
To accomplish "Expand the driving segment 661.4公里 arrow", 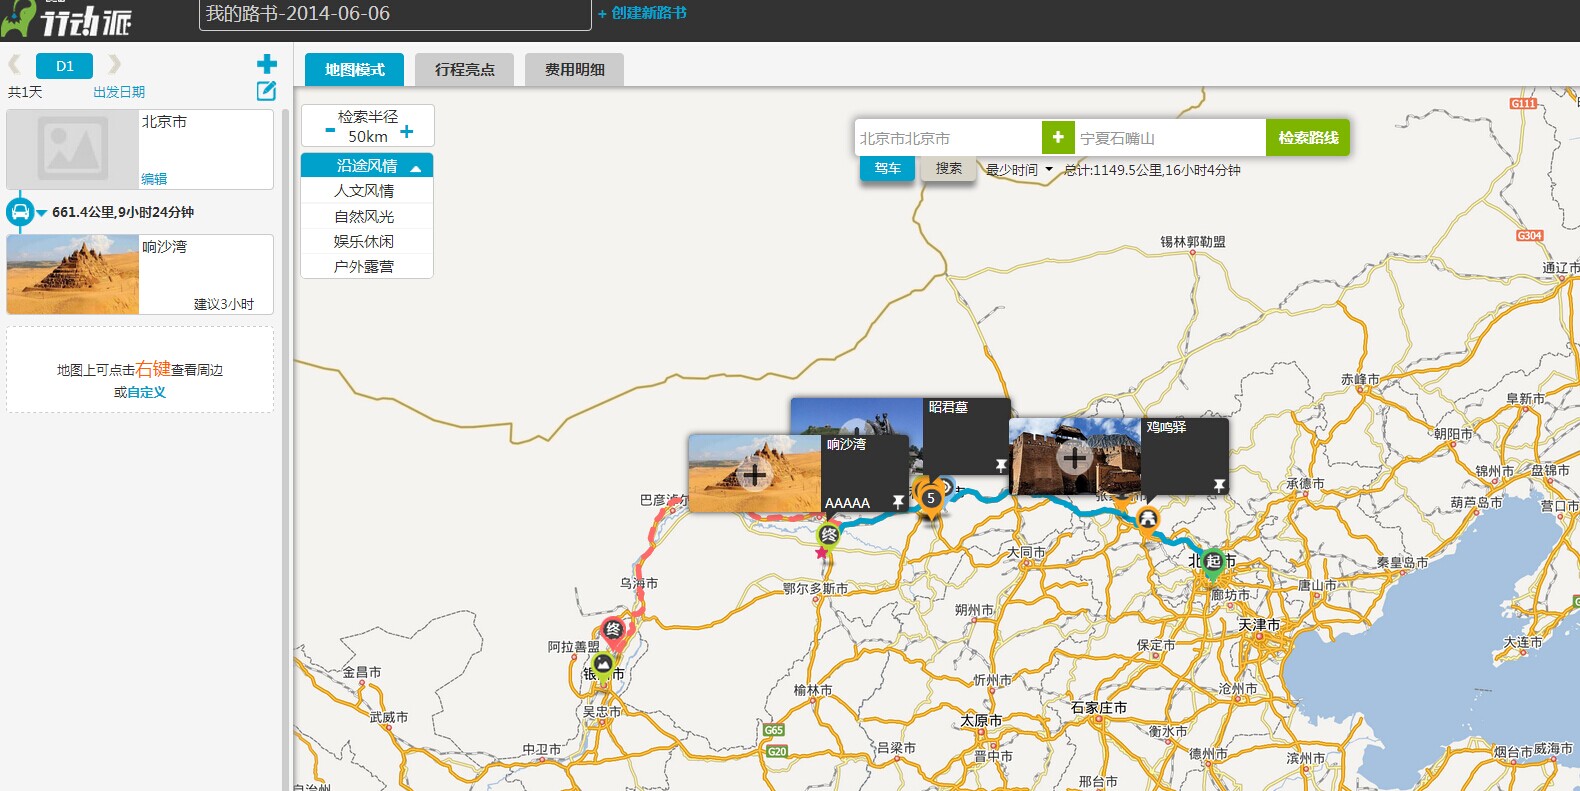I will [42, 213].
